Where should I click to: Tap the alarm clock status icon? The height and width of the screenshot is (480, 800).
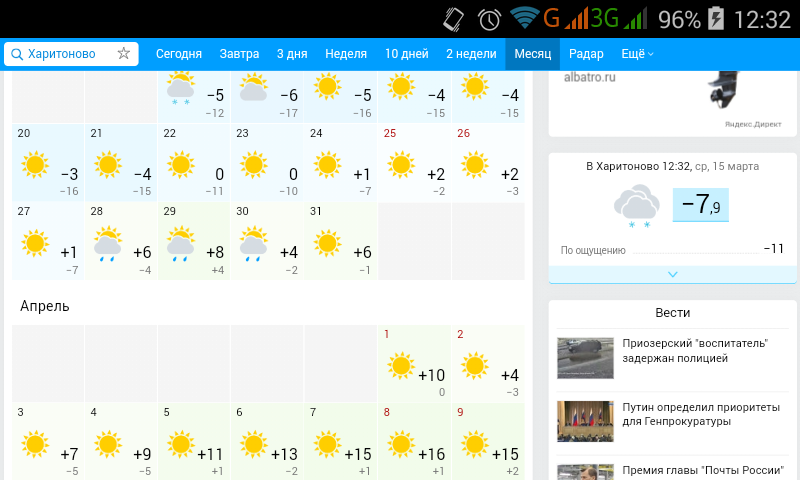tap(489, 20)
